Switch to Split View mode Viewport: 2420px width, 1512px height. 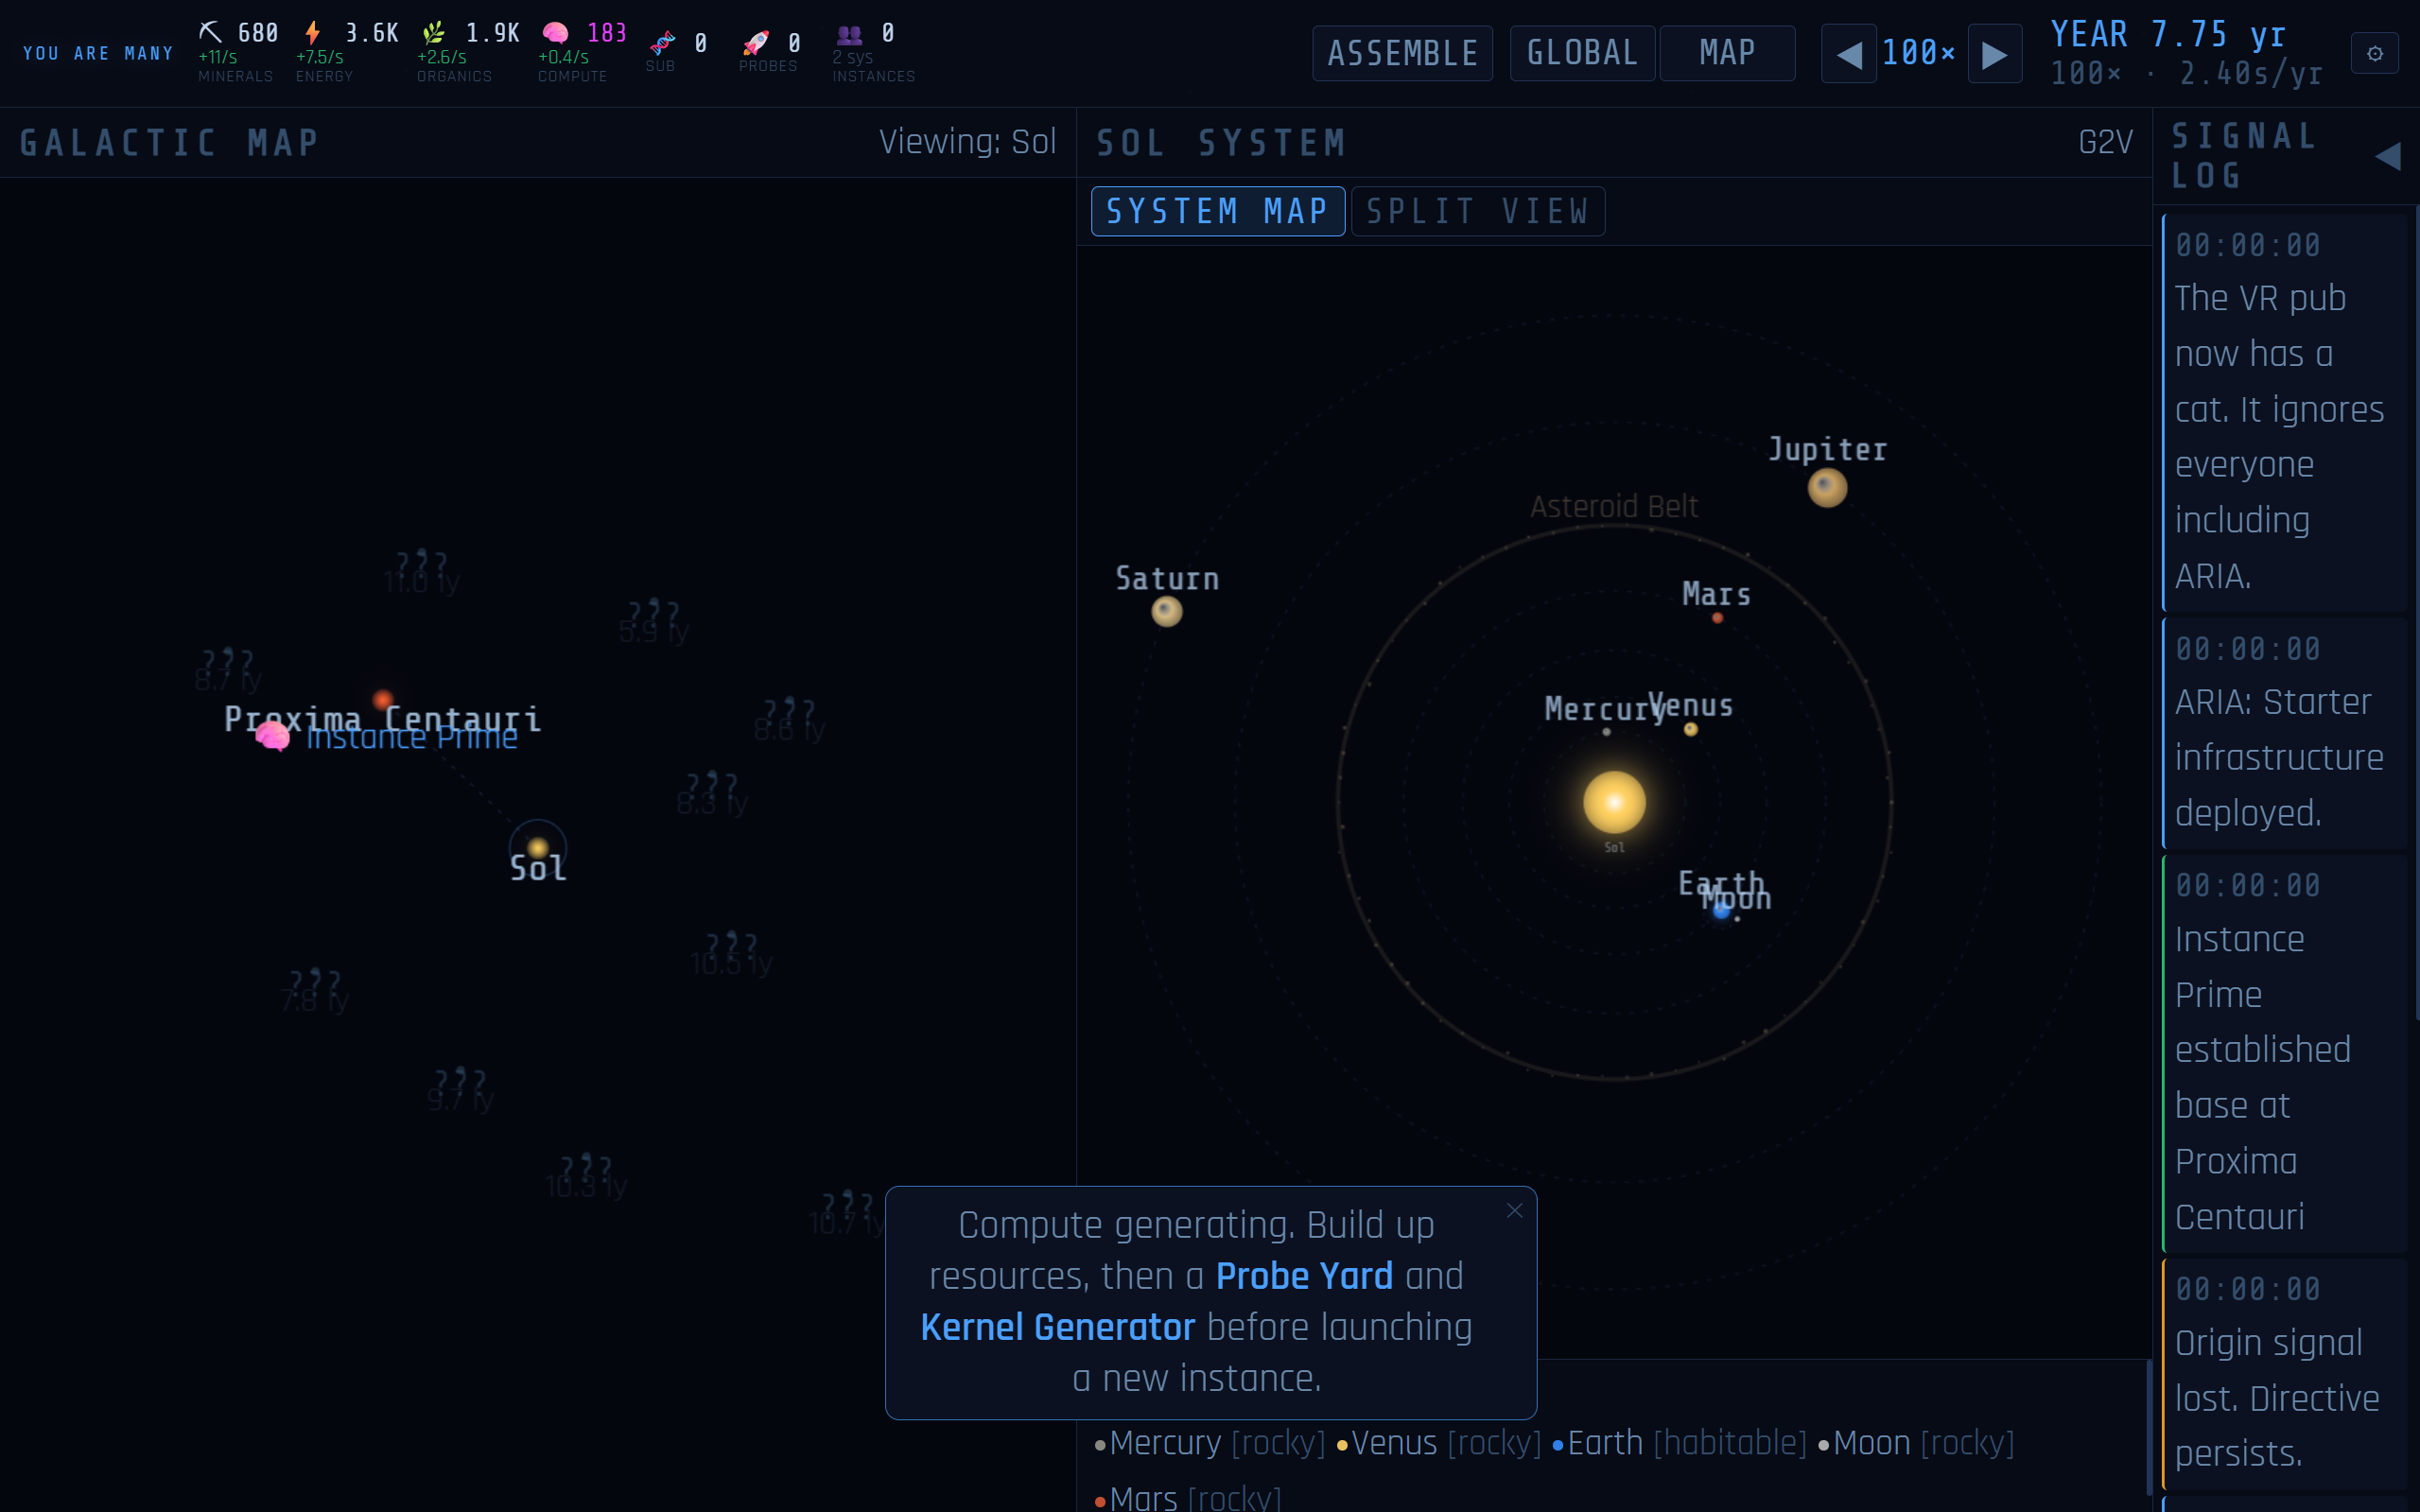click(x=1477, y=211)
